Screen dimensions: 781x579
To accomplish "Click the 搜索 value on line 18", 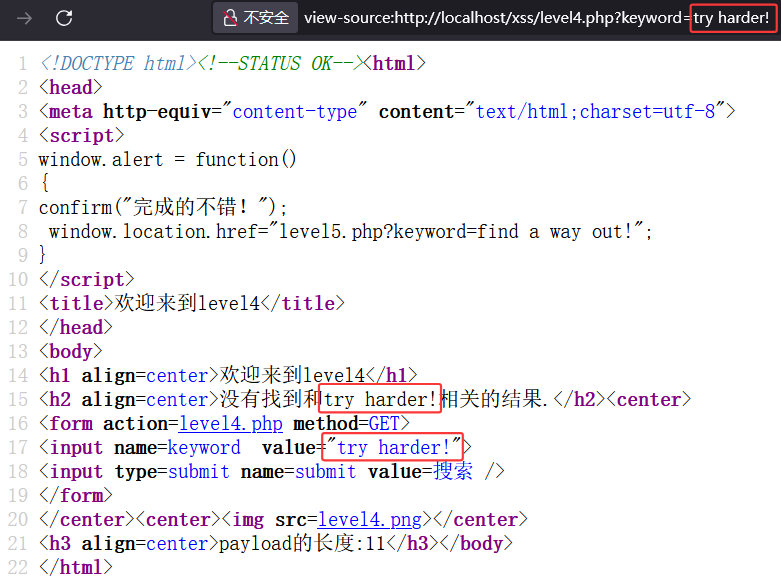I will click(453, 471).
